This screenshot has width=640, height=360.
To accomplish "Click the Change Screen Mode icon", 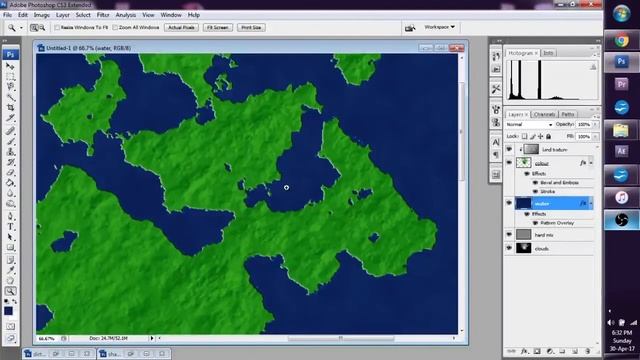I will [x=10, y=338].
